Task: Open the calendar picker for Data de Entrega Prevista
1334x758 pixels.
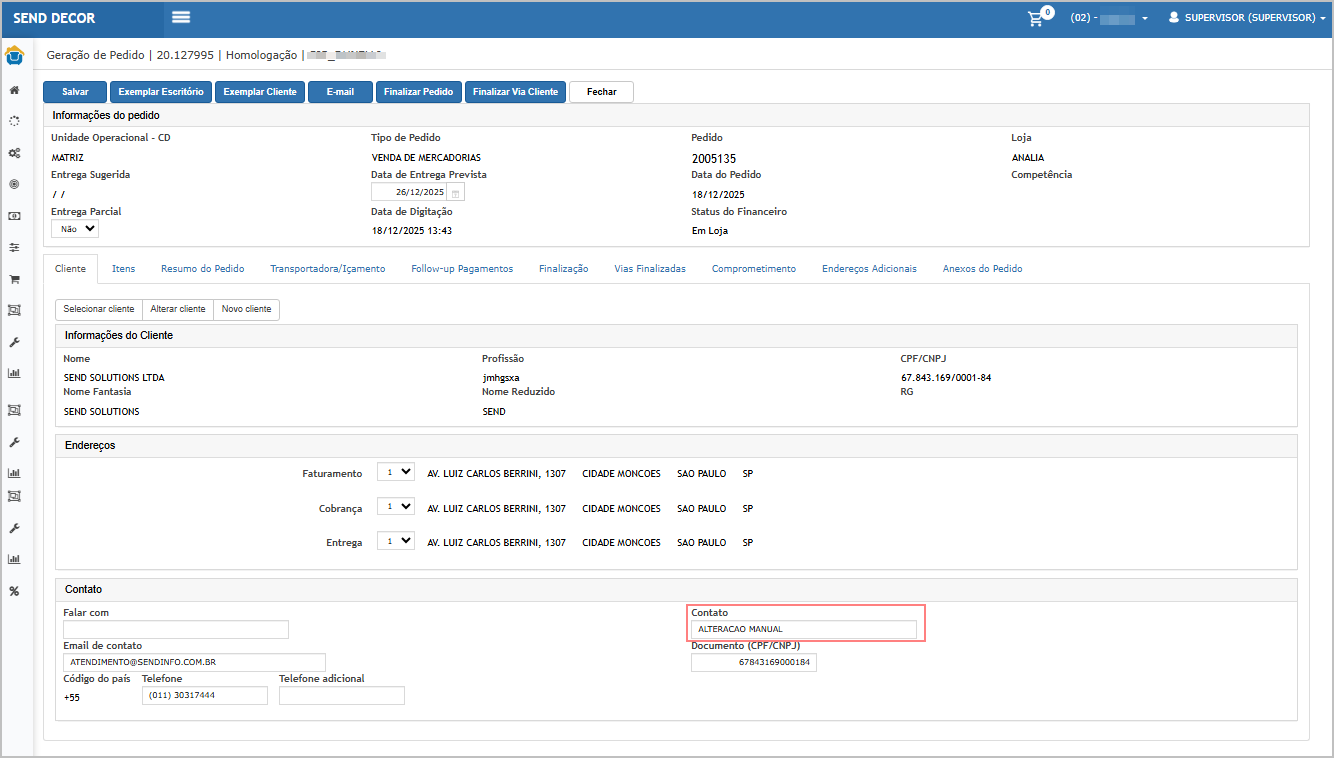Action: point(455,193)
